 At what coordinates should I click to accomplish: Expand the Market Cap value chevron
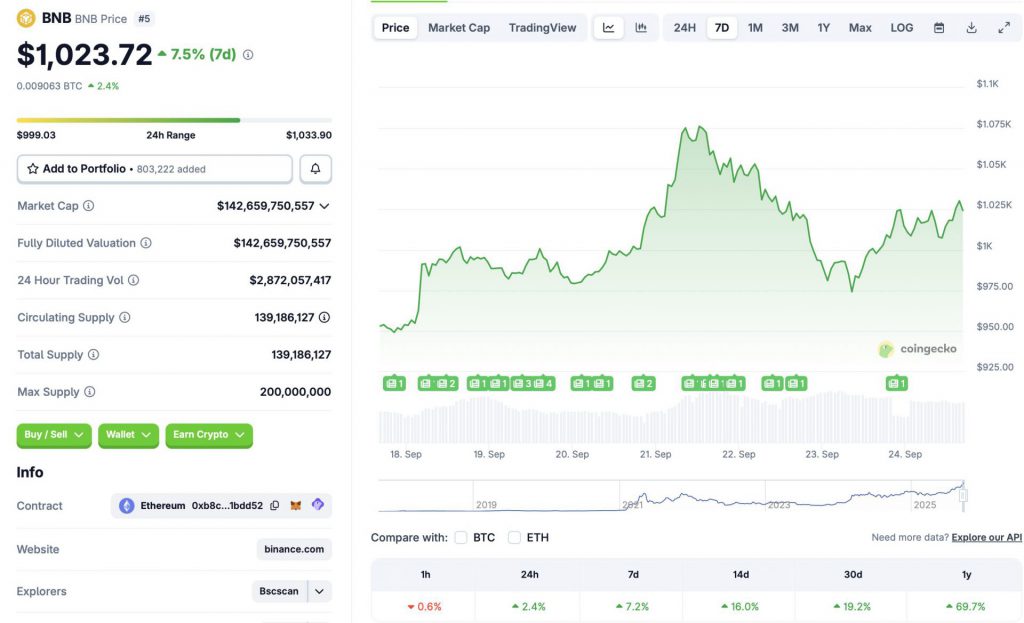pyautogui.click(x=325, y=206)
